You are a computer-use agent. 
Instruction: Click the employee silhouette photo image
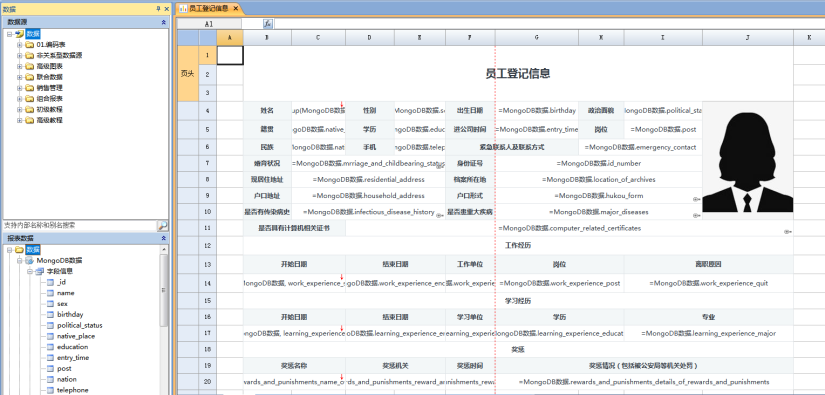point(748,157)
